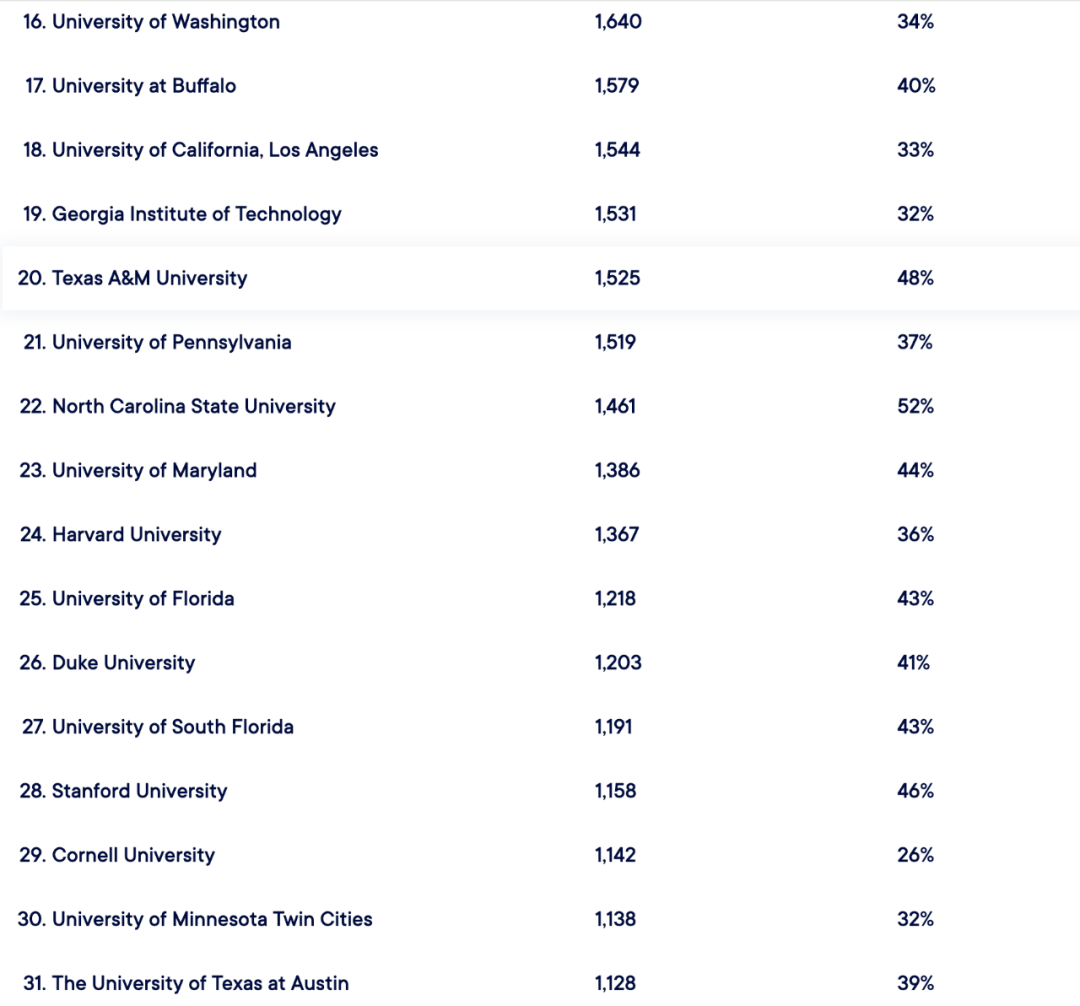Click the University at Buffalo entry
The height and width of the screenshot is (1006, 1080).
pyautogui.click(x=540, y=86)
